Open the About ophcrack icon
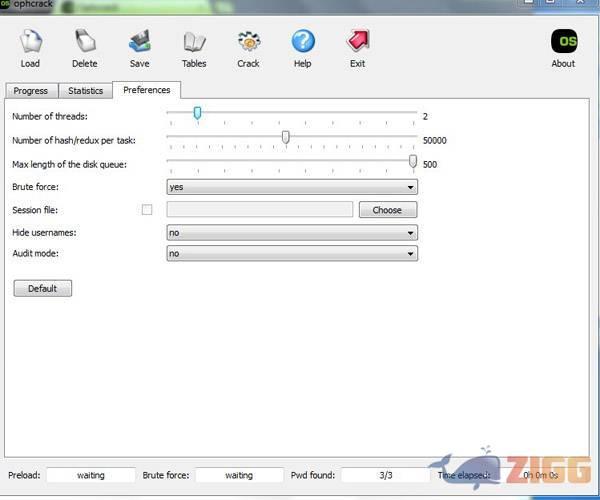The height and width of the screenshot is (500, 600). [x=563, y=47]
